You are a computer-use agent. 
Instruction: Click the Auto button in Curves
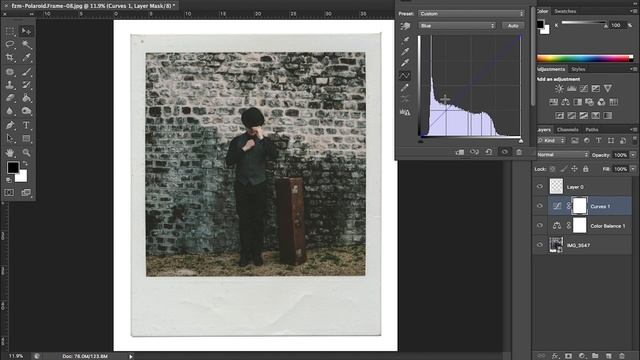[x=513, y=26]
